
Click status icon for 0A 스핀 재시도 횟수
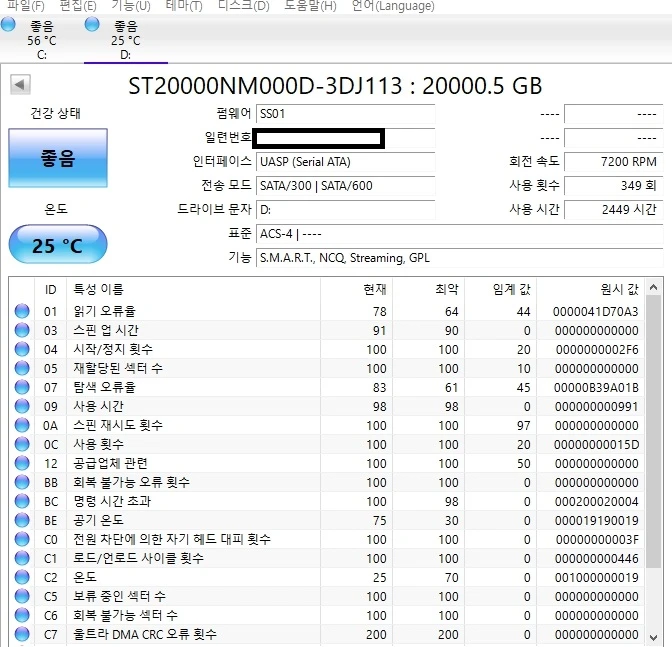tap(22, 425)
